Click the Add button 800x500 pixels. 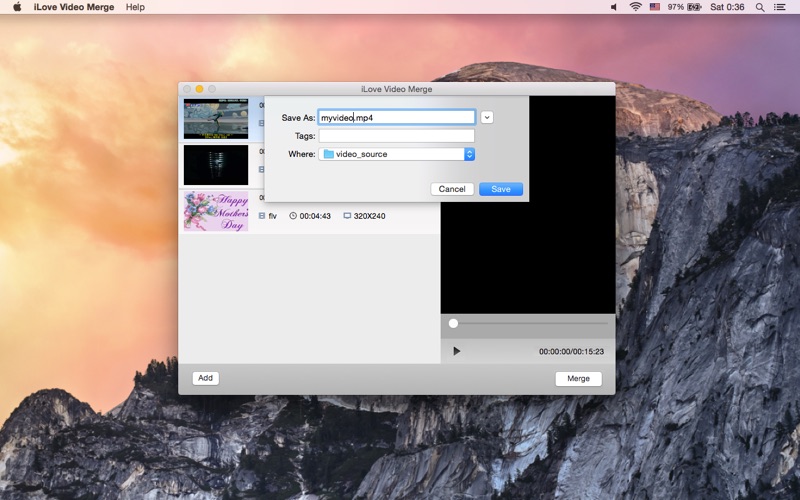(206, 378)
